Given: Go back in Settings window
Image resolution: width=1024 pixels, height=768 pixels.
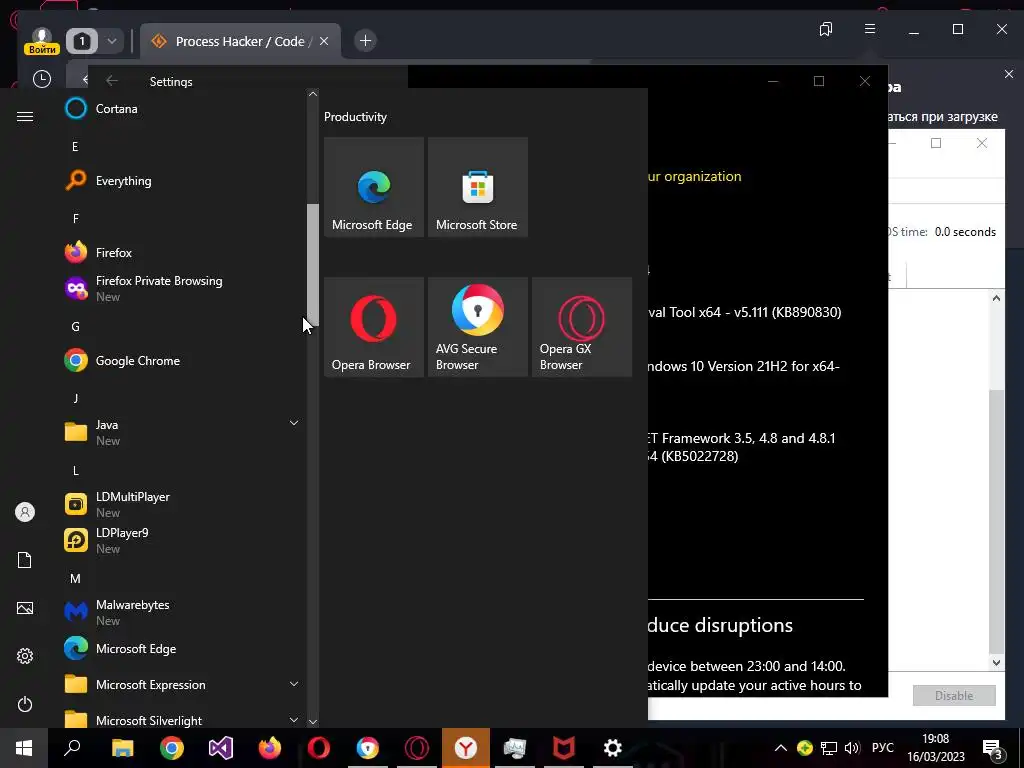Looking at the screenshot, I should 112,80.
